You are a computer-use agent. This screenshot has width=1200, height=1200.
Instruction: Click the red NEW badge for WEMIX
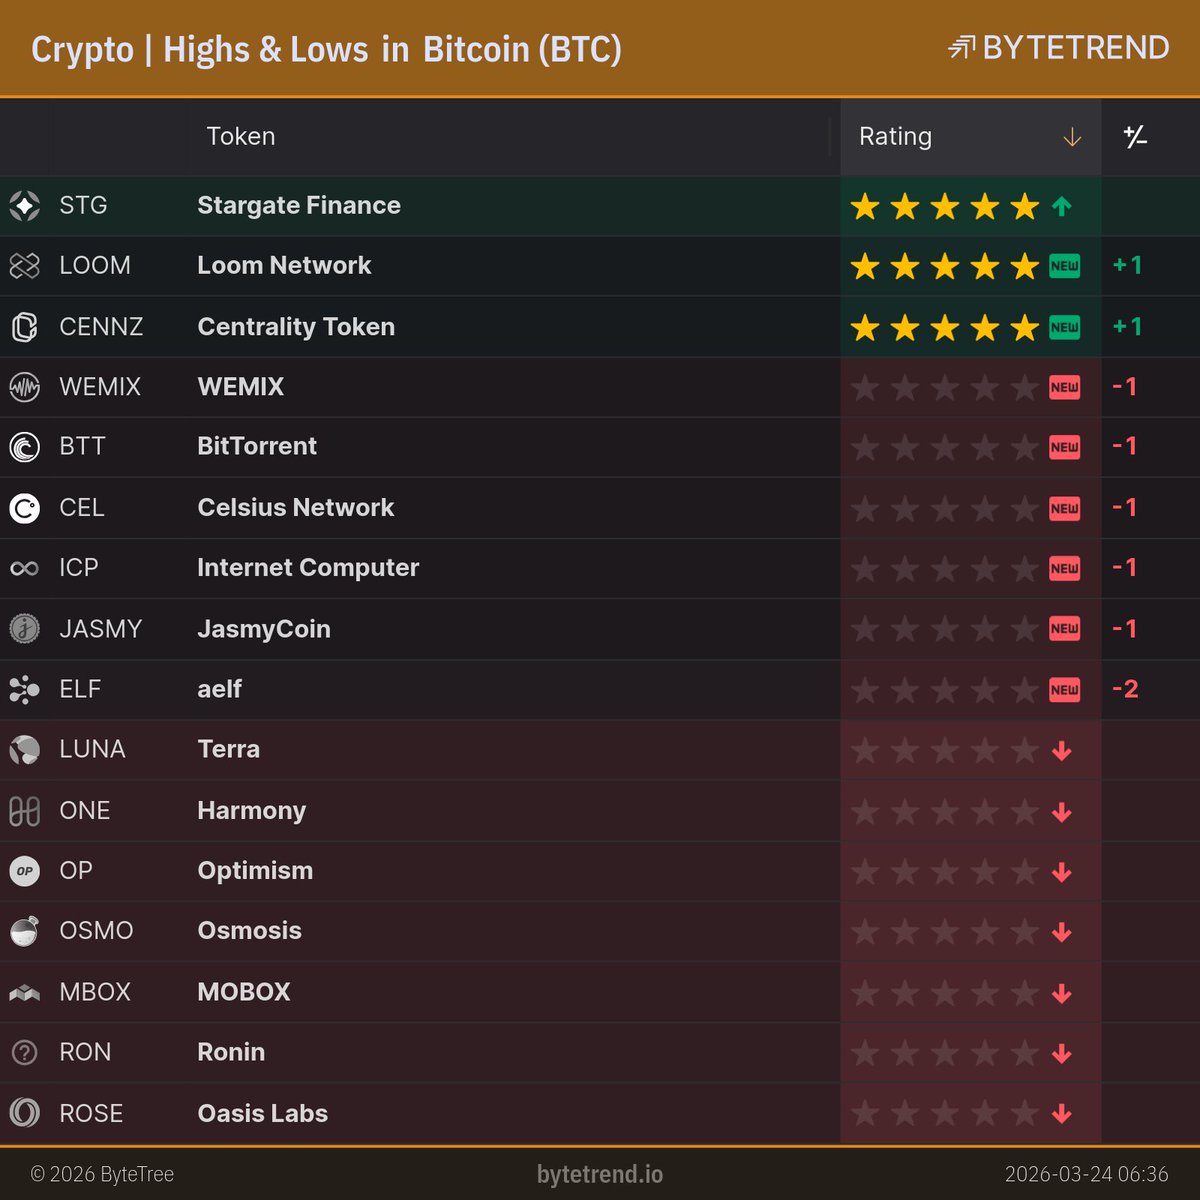1064,387
